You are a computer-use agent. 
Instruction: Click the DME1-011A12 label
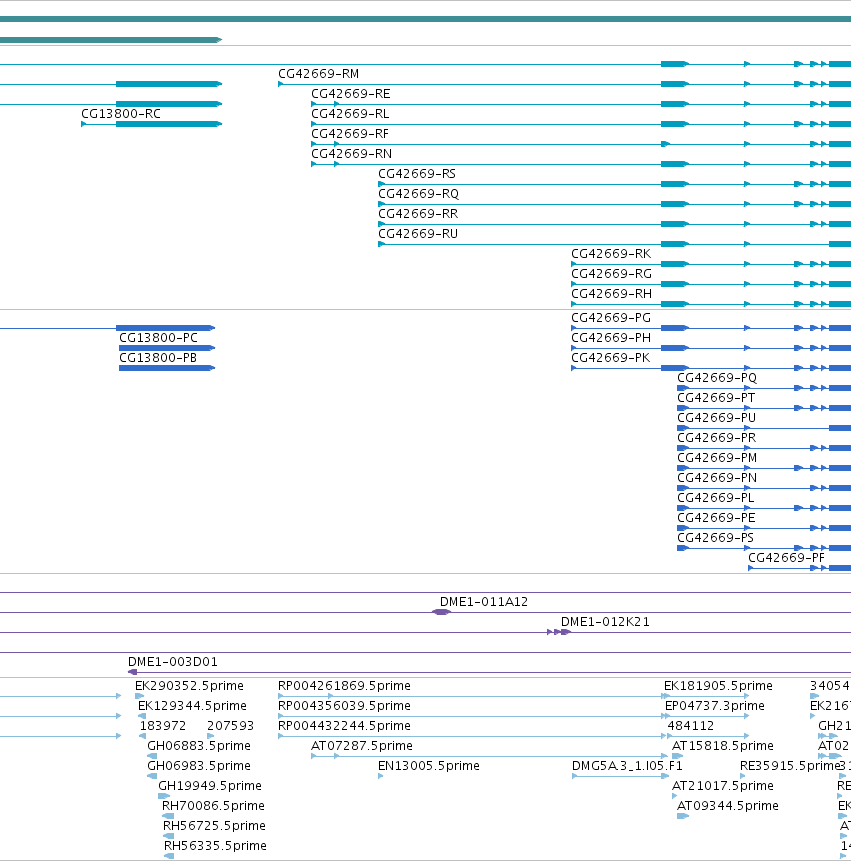tap(484, 602)
